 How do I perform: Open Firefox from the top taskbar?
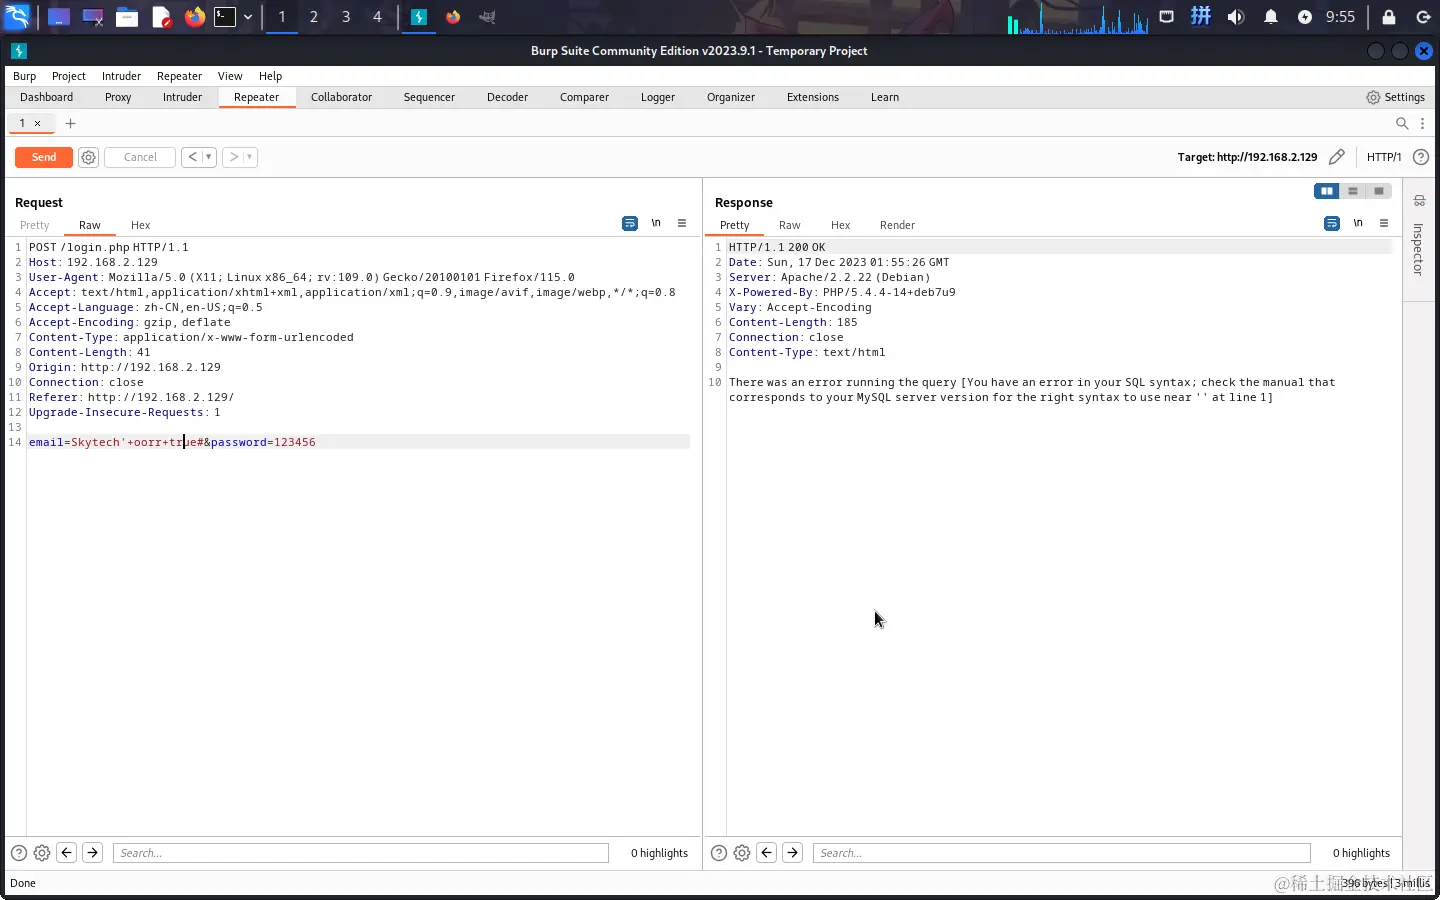click(x=195, y=17)
